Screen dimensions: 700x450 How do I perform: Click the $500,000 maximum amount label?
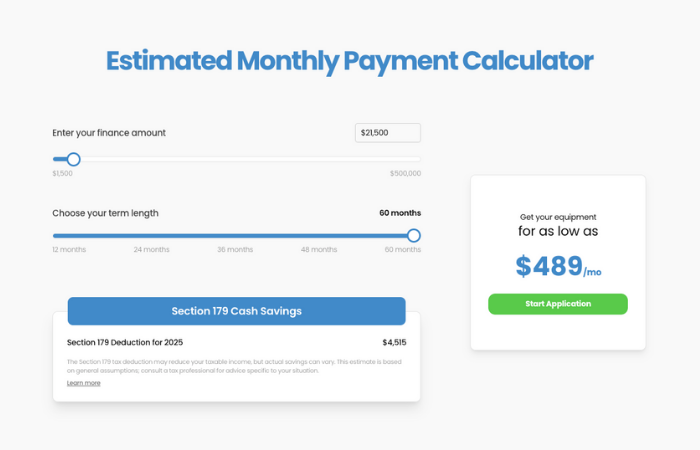pos(405,173)
